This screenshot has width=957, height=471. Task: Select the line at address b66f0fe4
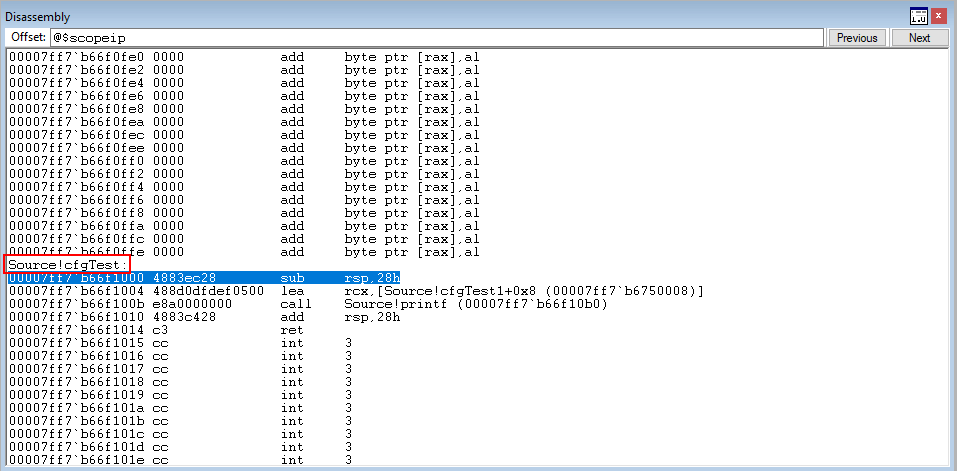tap(244, 83)
